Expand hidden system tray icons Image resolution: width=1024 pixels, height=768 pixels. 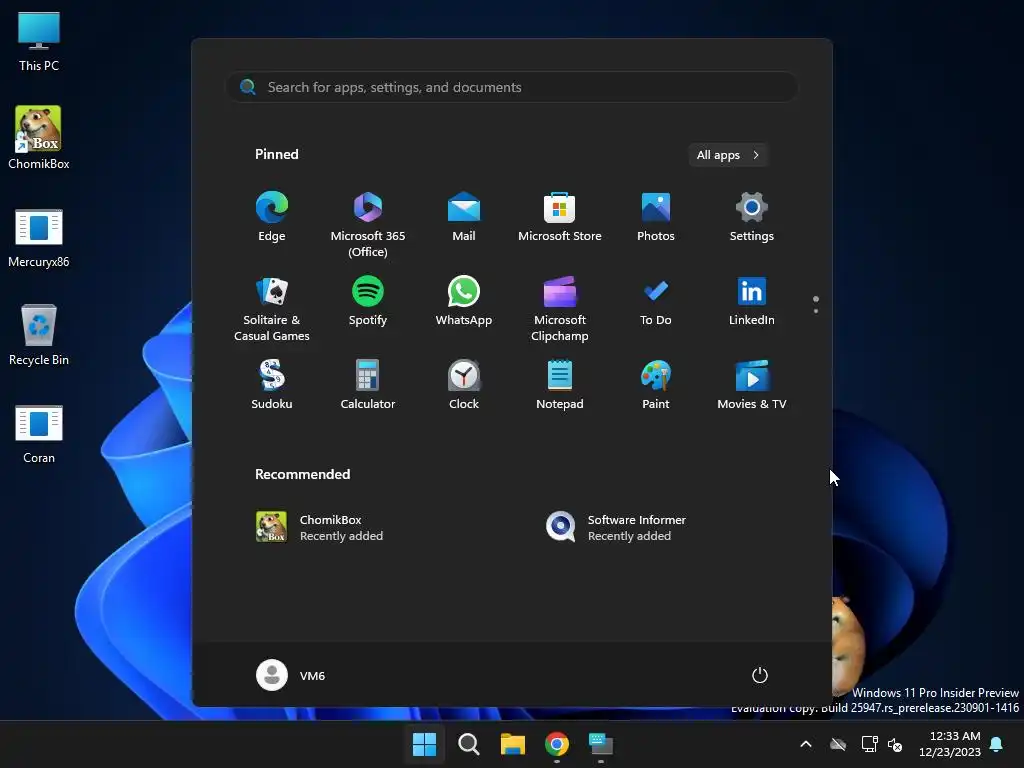(806, 744)
